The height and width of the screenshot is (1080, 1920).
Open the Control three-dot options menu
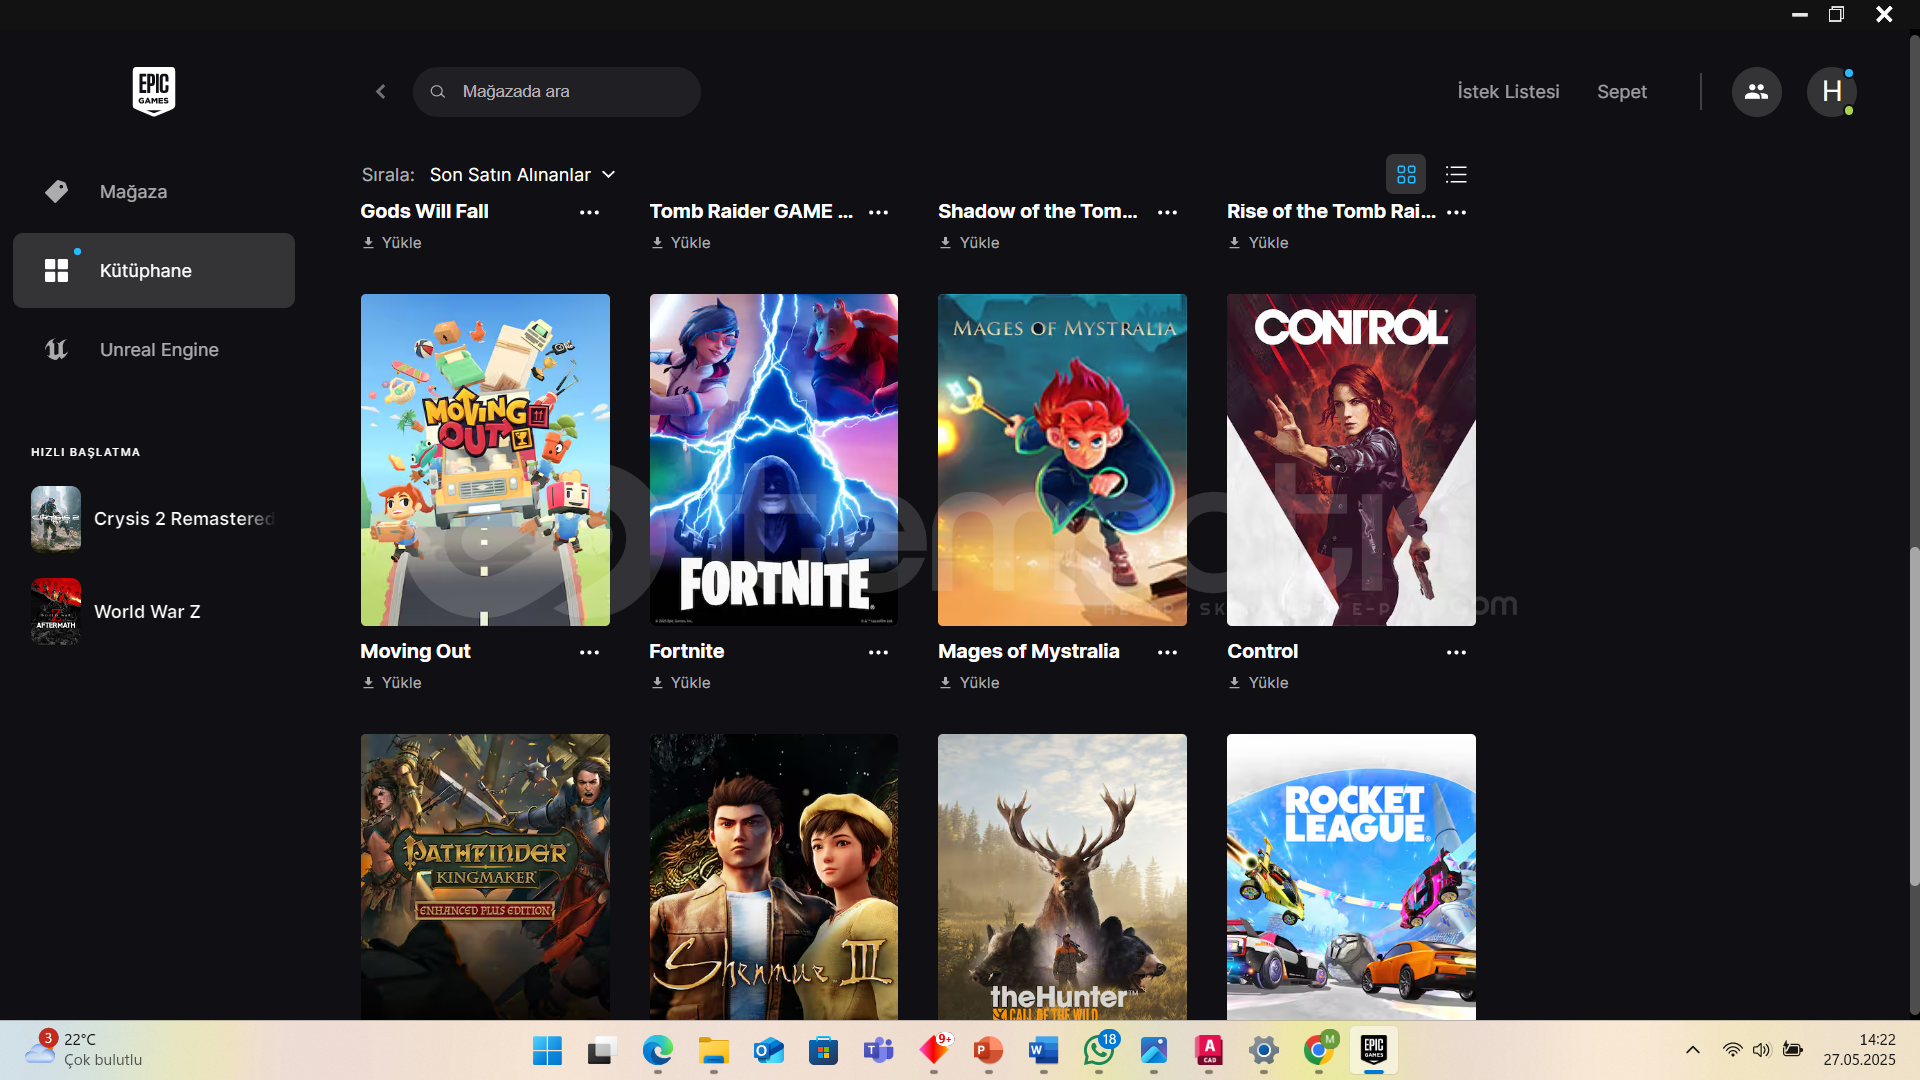pos(1456,652)
